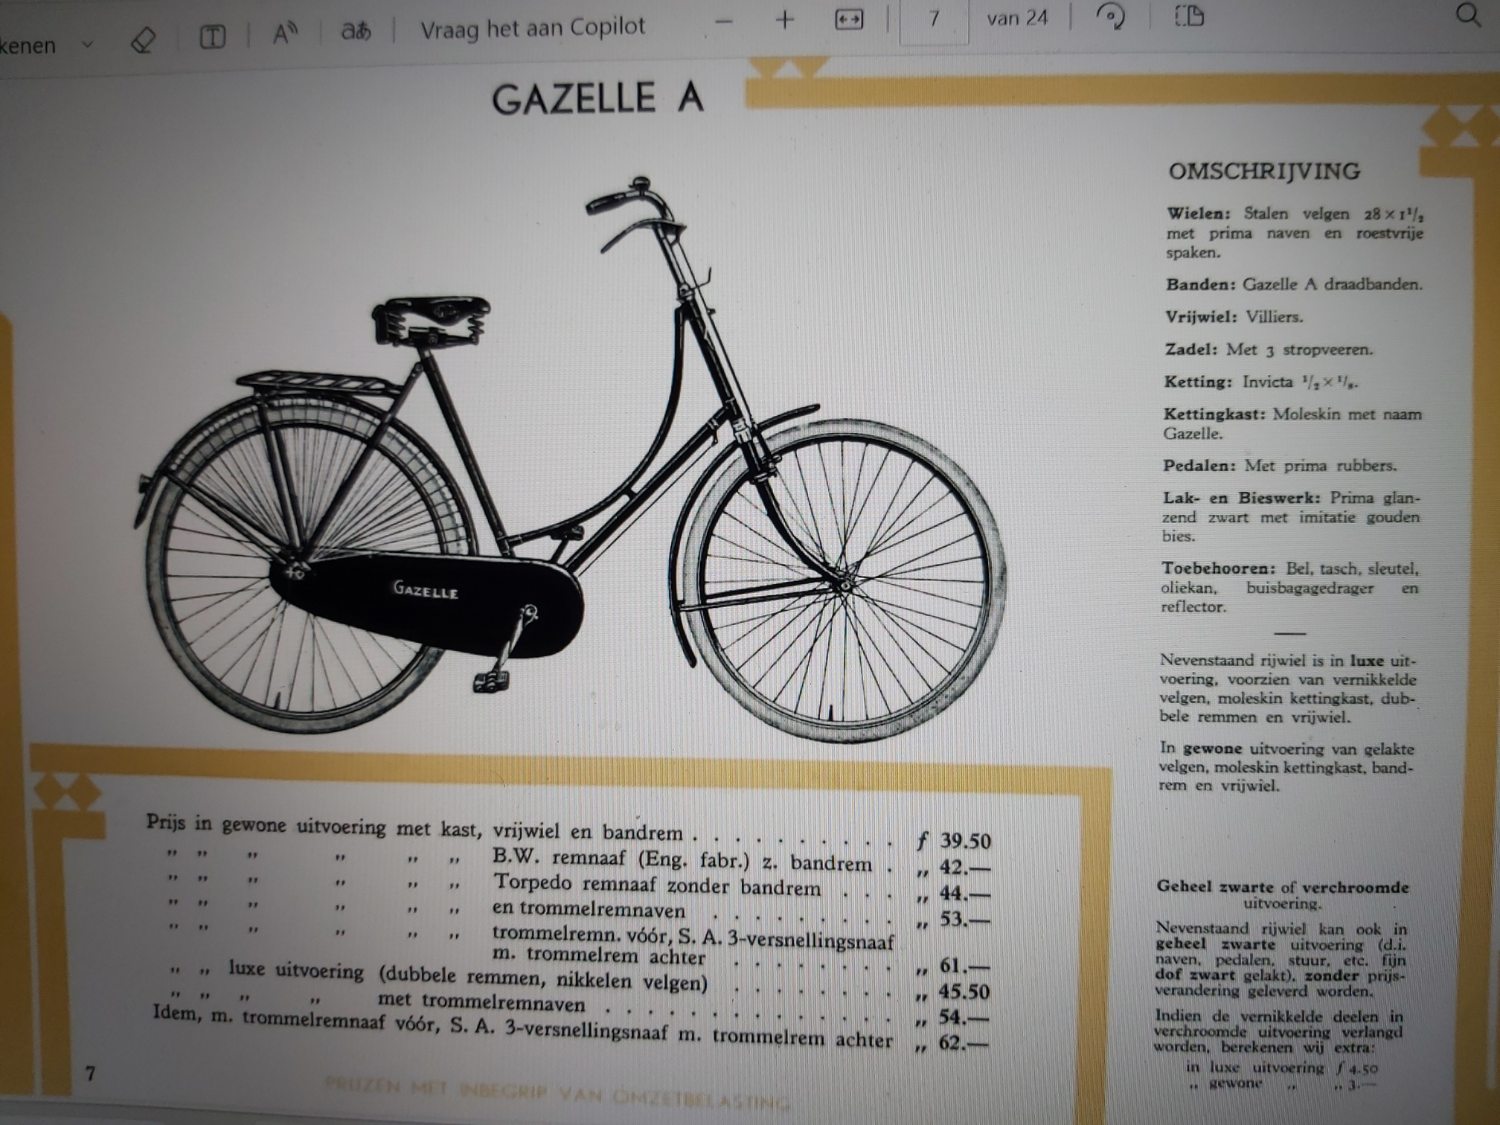Start read aloud for the PDF

pyautogui.click(x=285, y=34)
